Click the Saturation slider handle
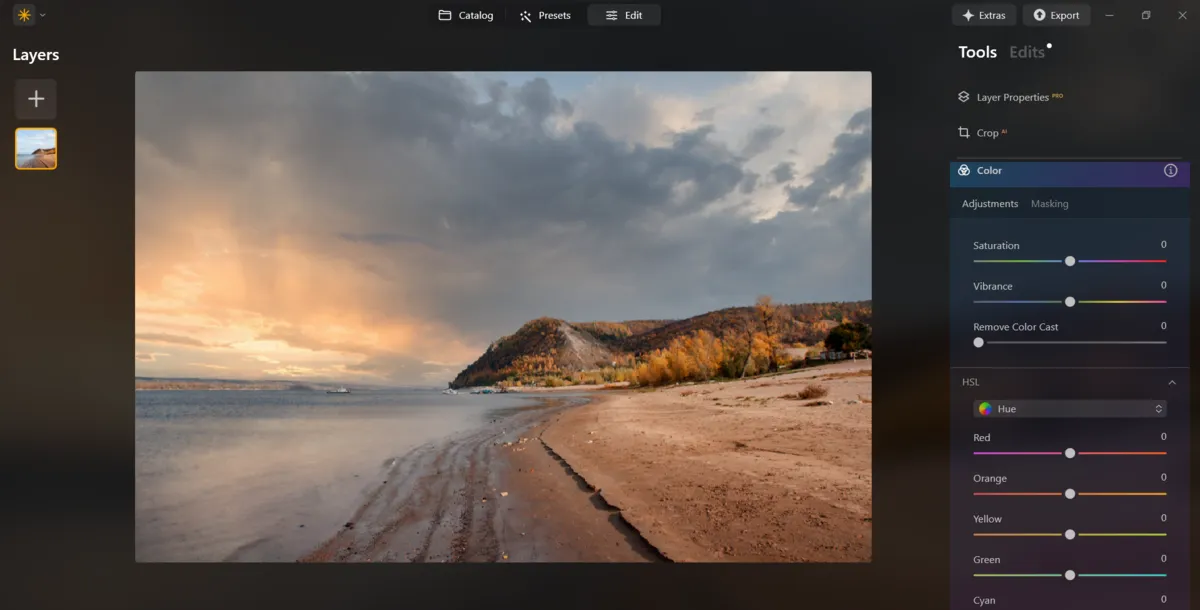Screen dimensions: 1200x610 pos(1070,261)
